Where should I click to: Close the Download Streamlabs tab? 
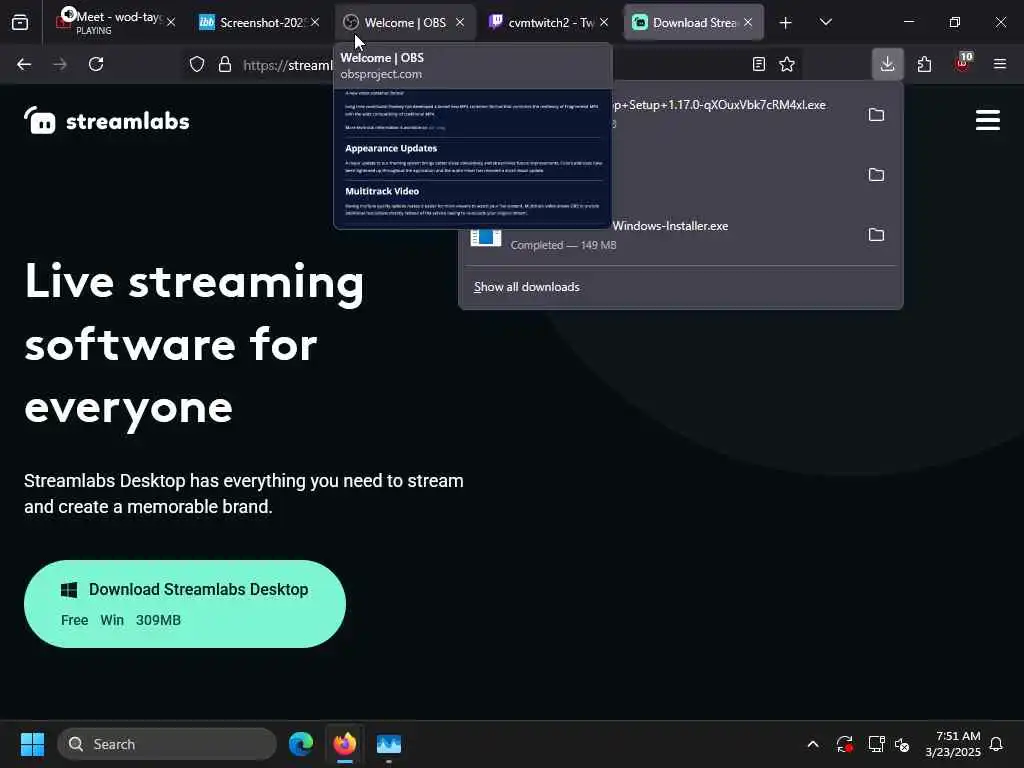[748, 23]
